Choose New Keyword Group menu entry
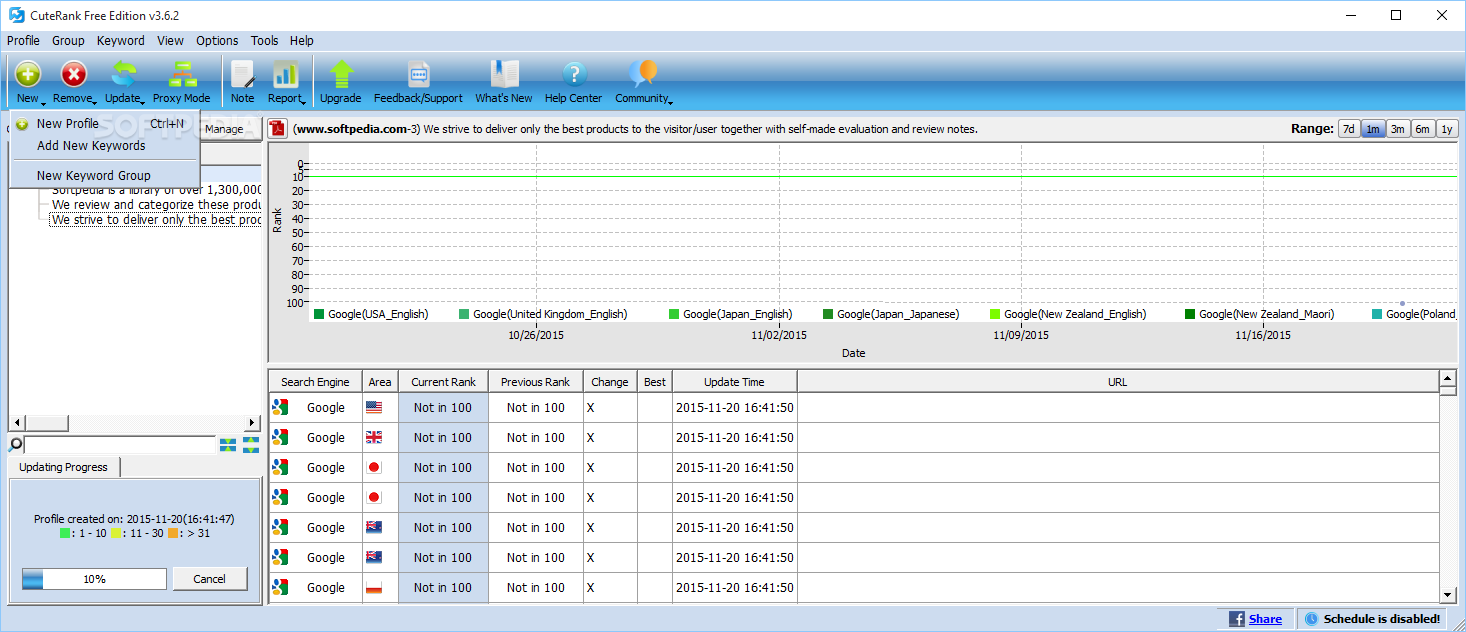This screenshot has height=632, width=1466. tap(105, 175)
